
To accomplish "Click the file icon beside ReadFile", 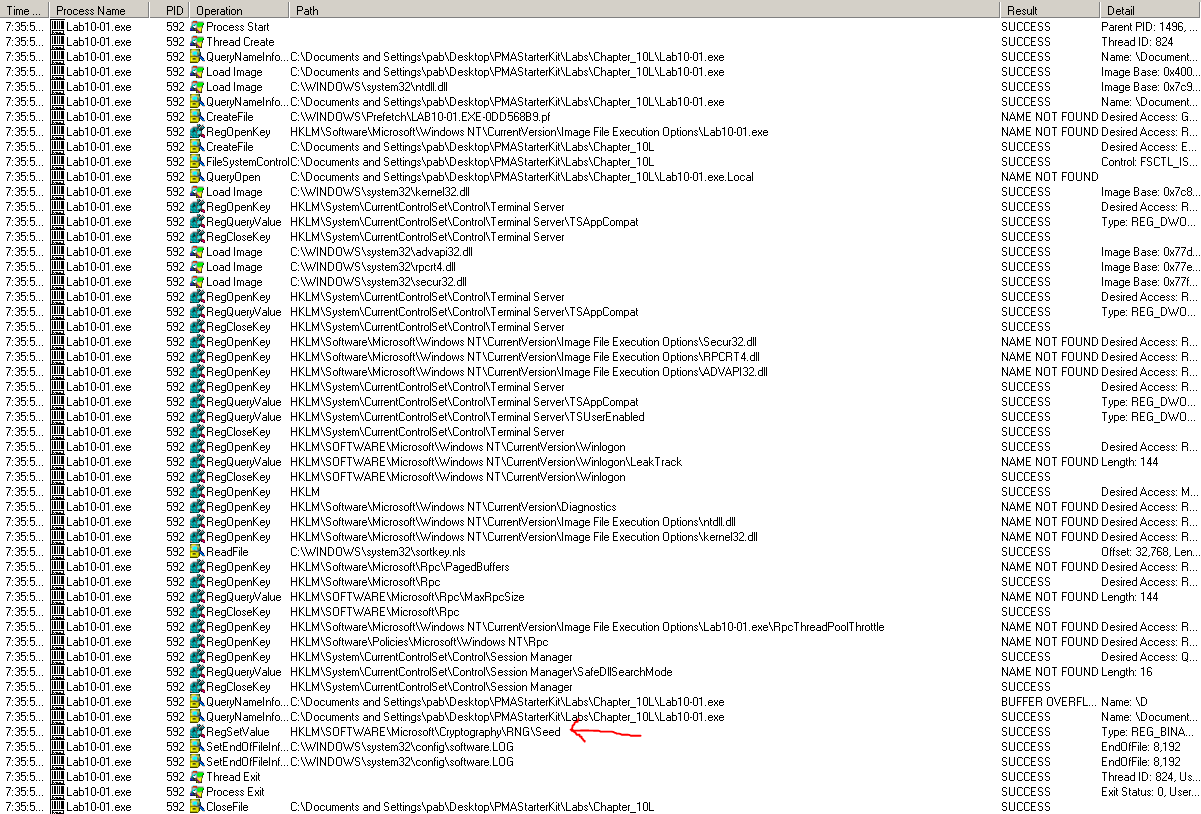I will [x=197, y=552].
